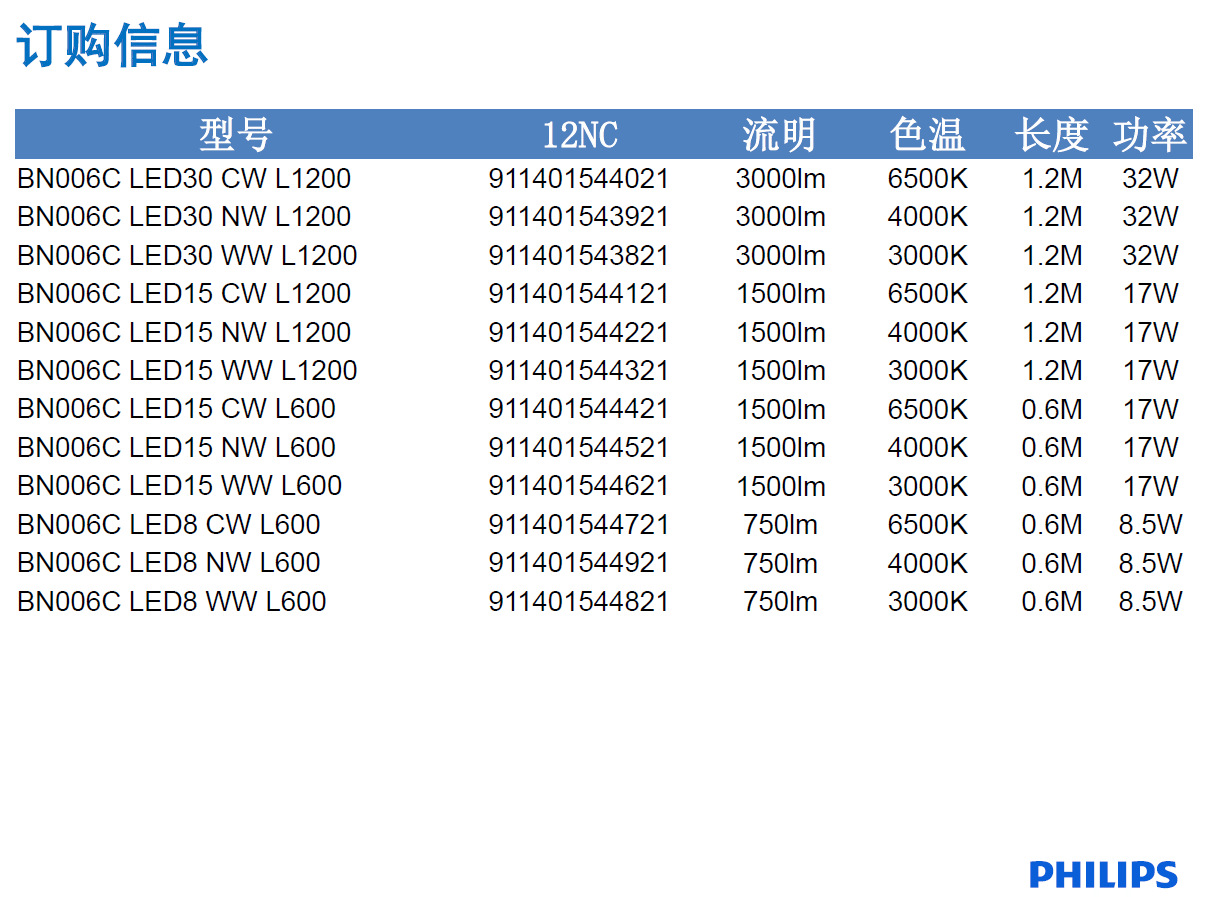Image resolution: width=1223 pixels, height=897 pixels.
Task: Click the 订购信息 title heading
Action: [x=112, y=46]
